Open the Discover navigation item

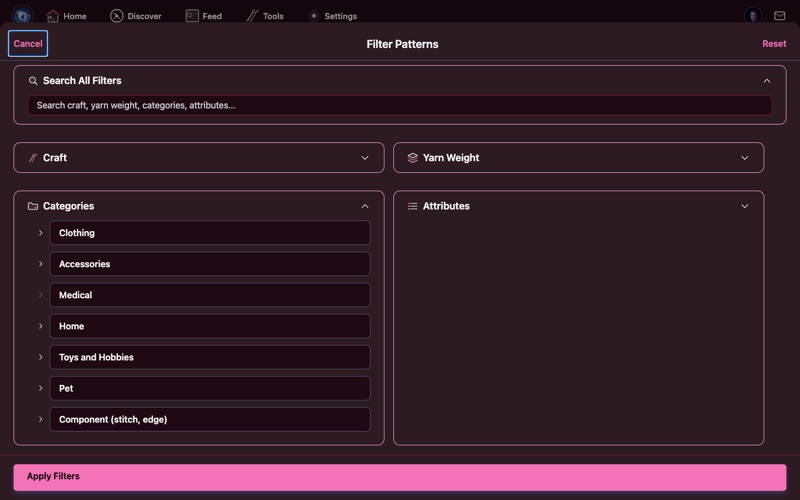pyautogui.click(x=136, y=16)
